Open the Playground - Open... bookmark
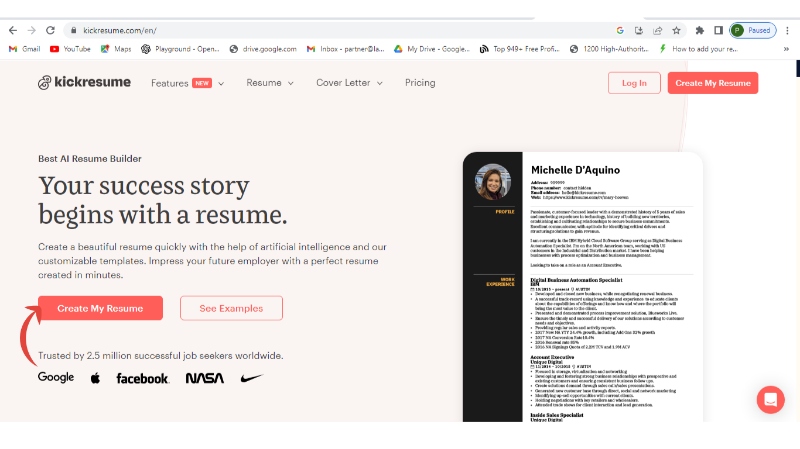Screen dimensions: 800x449 click(181, 49)
